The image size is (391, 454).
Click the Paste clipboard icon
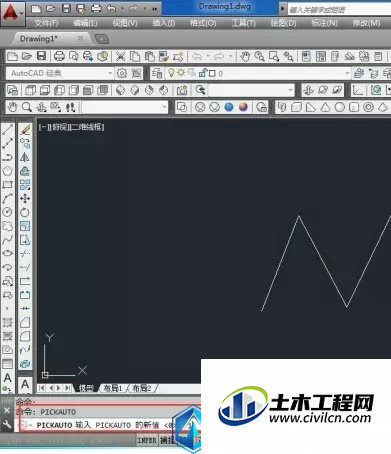(149, 56)
